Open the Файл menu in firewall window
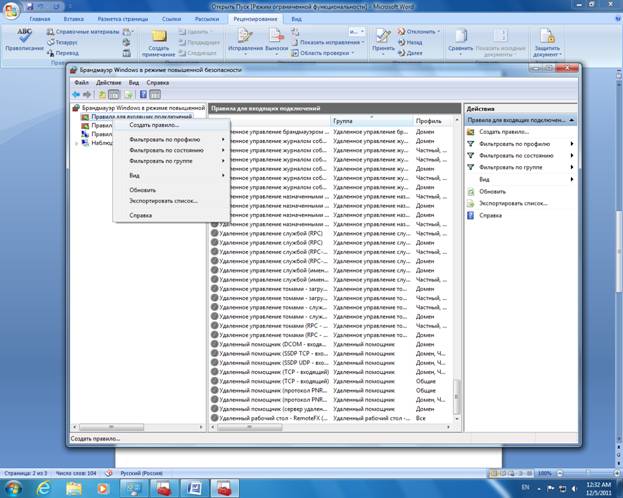This screenshot has height=498, width=623. [81, 83]
